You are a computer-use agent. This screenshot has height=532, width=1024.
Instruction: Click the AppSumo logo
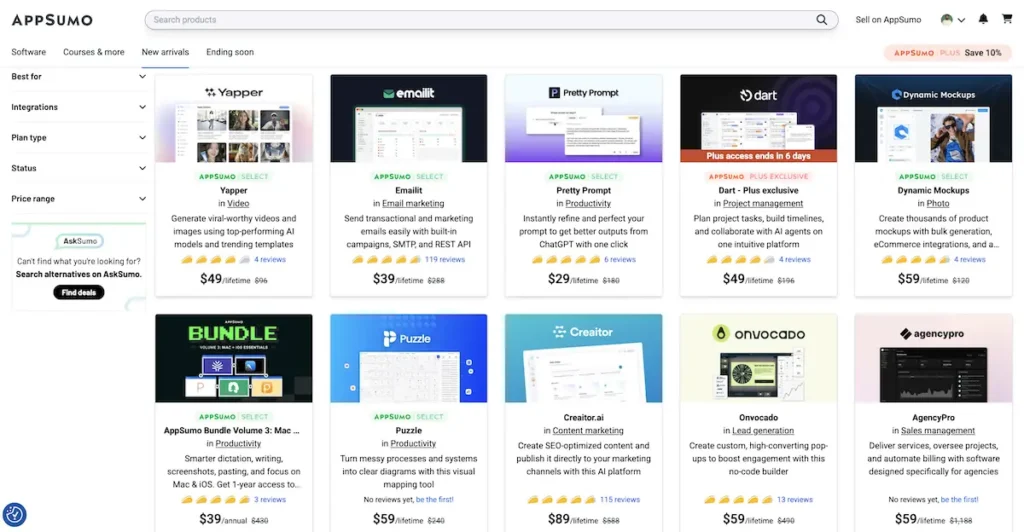[52, 20]
